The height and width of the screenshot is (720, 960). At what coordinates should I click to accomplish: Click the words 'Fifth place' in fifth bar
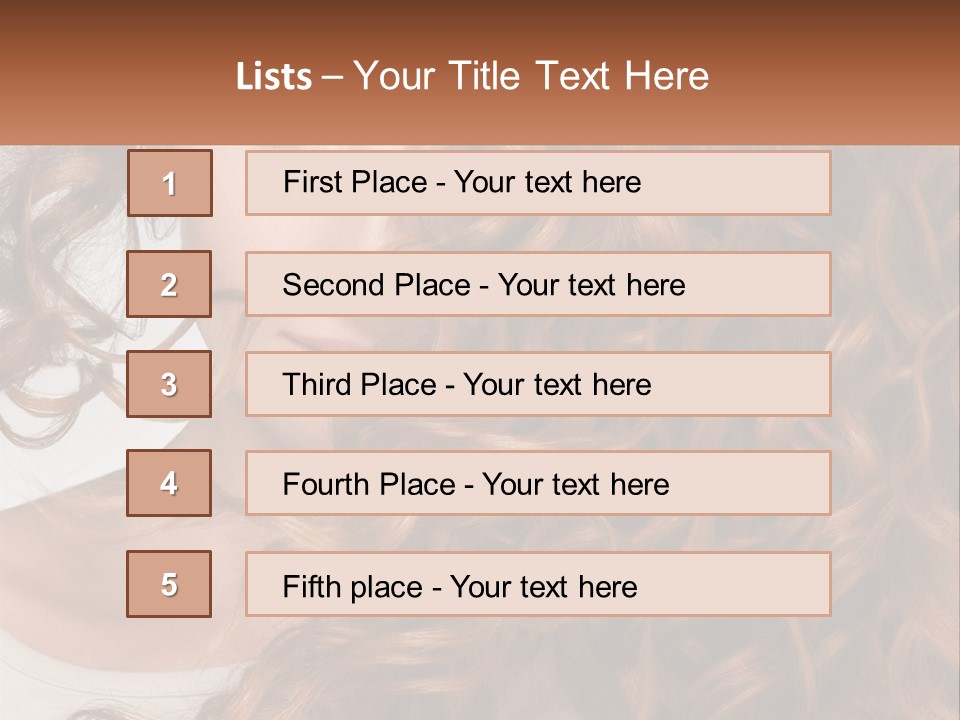point(353,587)
